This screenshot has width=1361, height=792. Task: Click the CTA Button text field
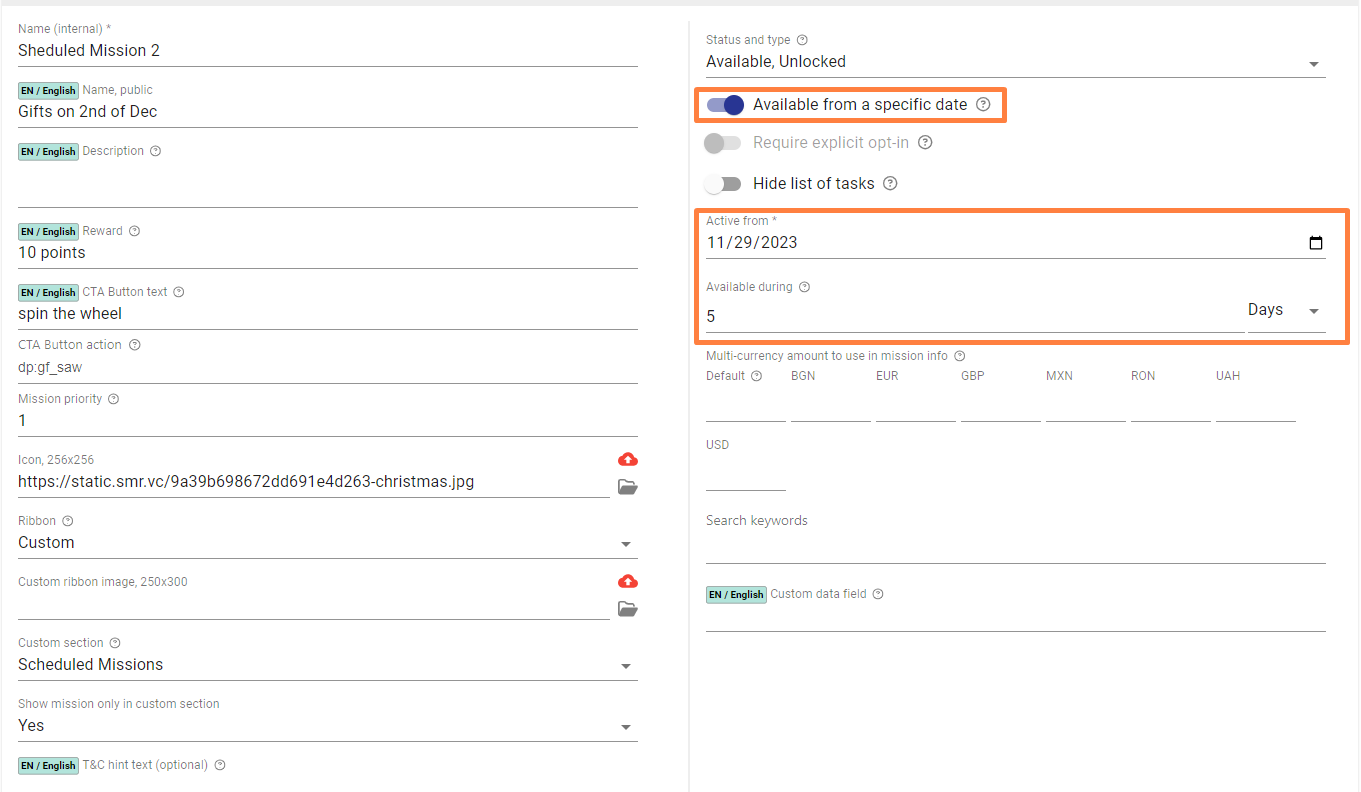327,314
